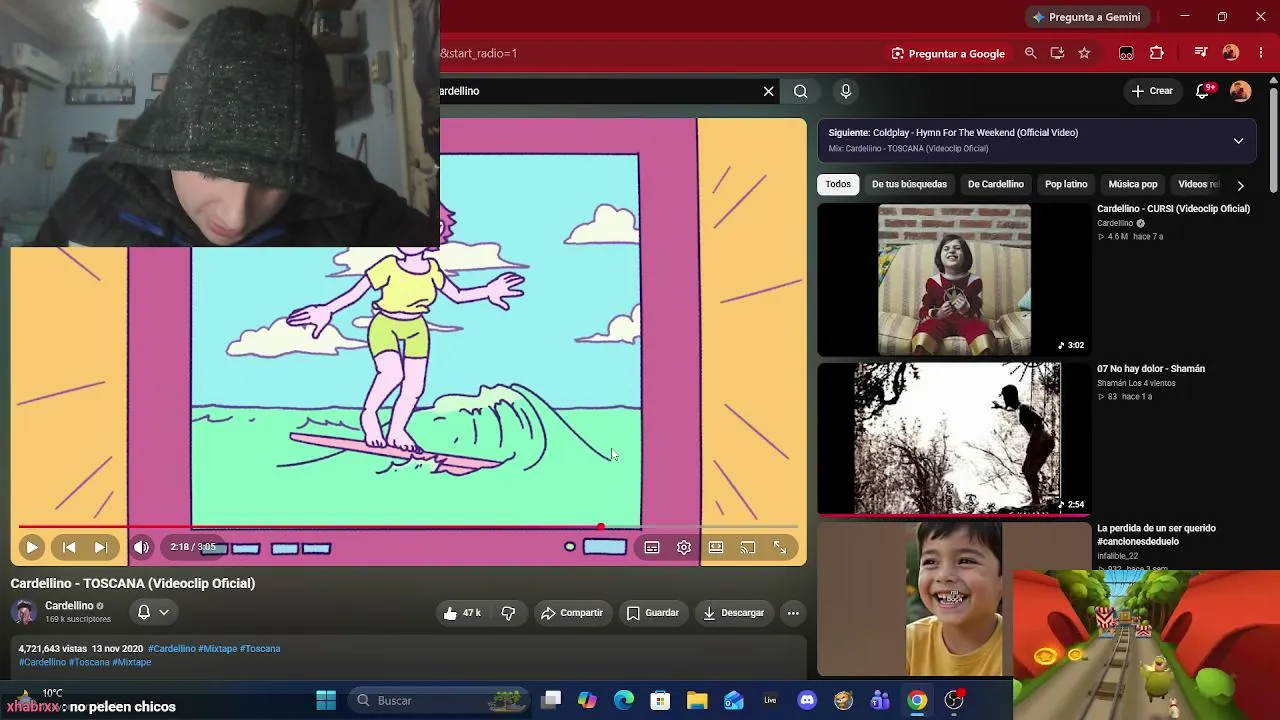Open Task View on the taskbar
The width and height of the screenshot is (1280, 720).
tap(551, 700)
